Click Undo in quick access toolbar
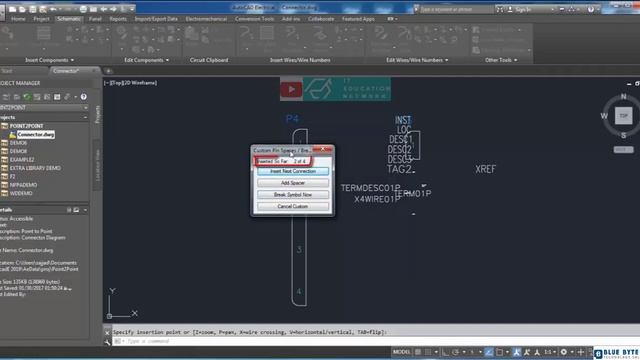640x360 pixels. tap(53, 9)
